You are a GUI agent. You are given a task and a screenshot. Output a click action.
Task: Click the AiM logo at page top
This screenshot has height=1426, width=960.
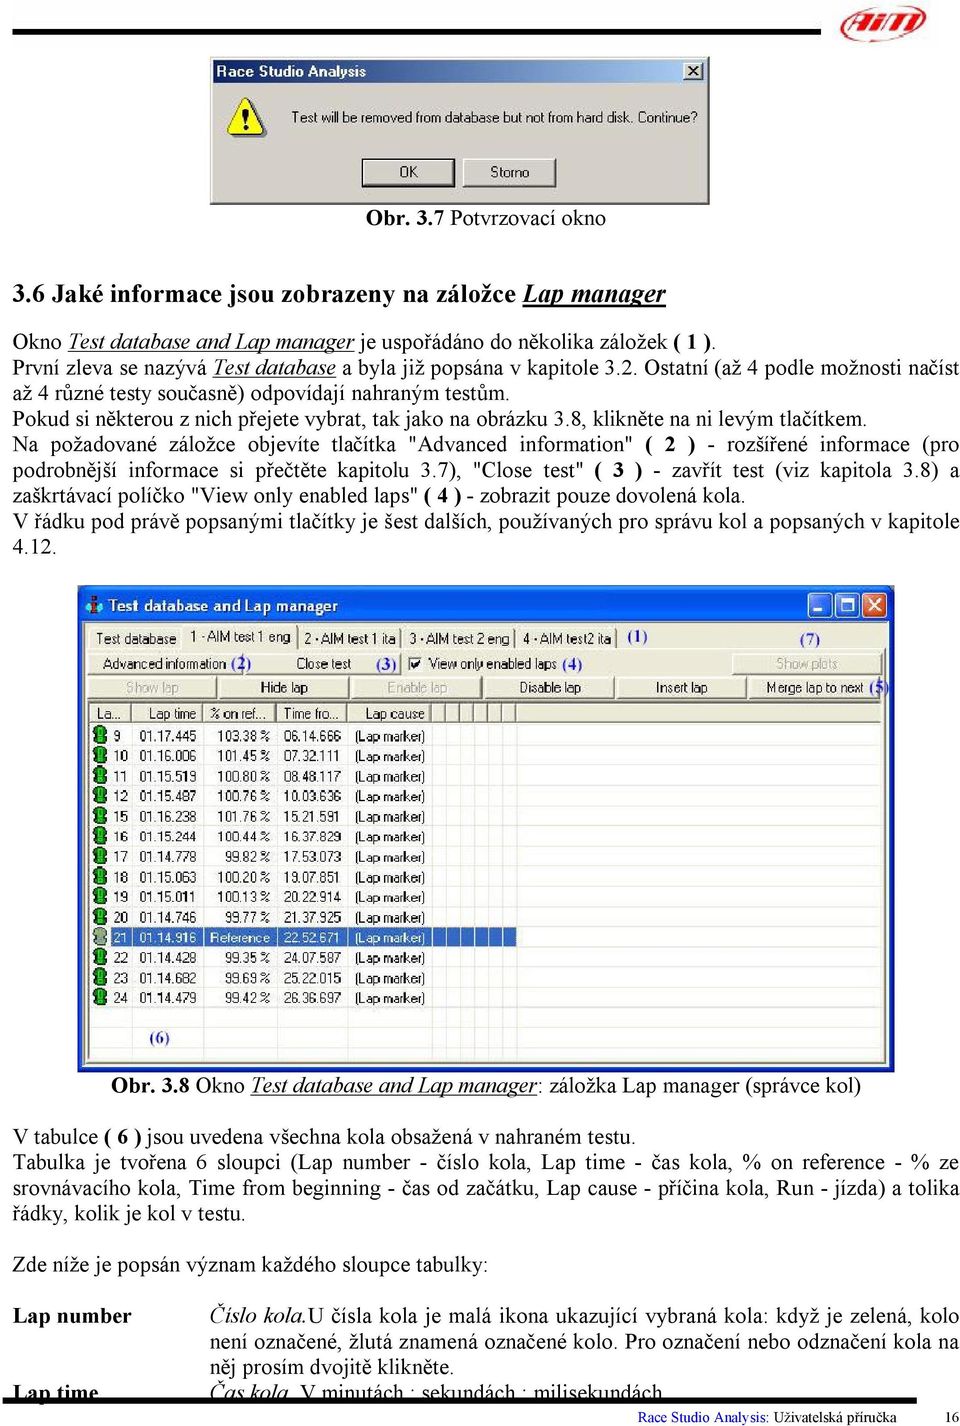[883, 23]
